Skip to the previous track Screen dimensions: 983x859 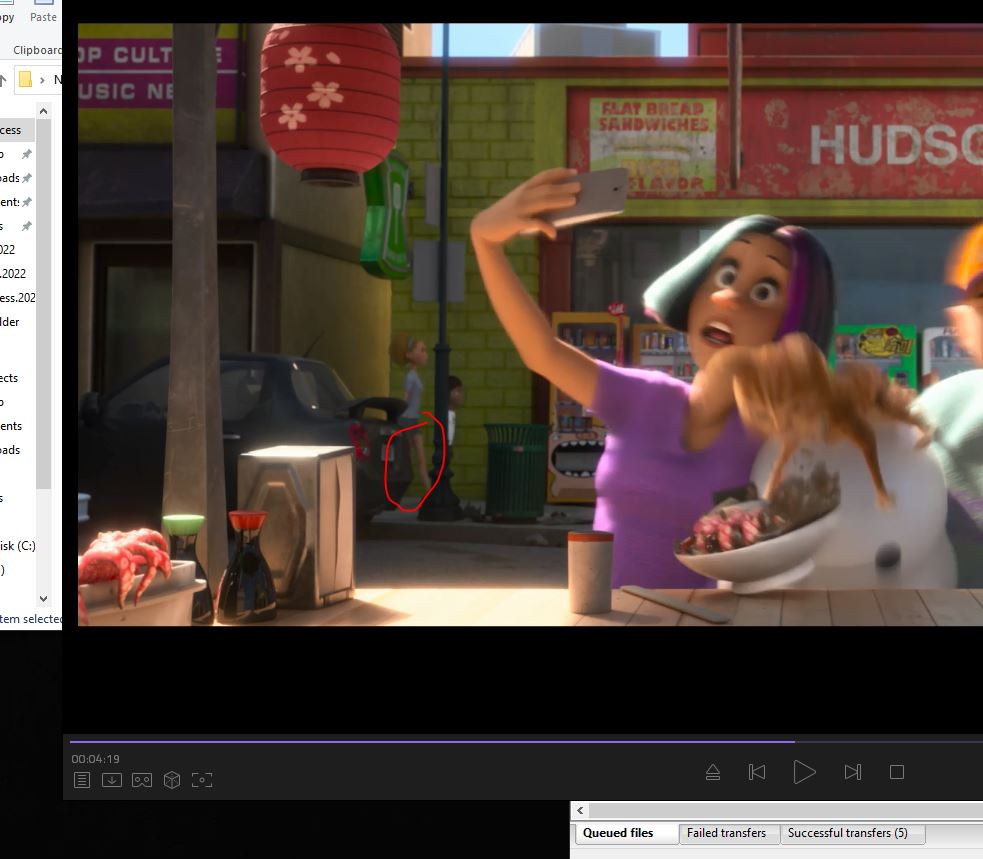[x=757, y=772]
